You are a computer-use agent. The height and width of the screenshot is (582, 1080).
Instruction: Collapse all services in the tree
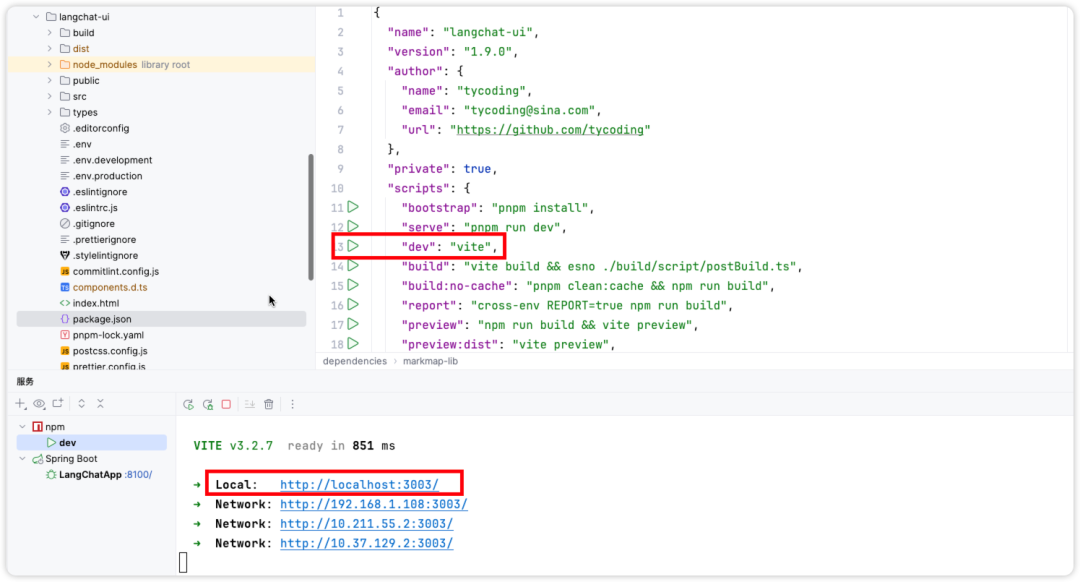(101, 404)
